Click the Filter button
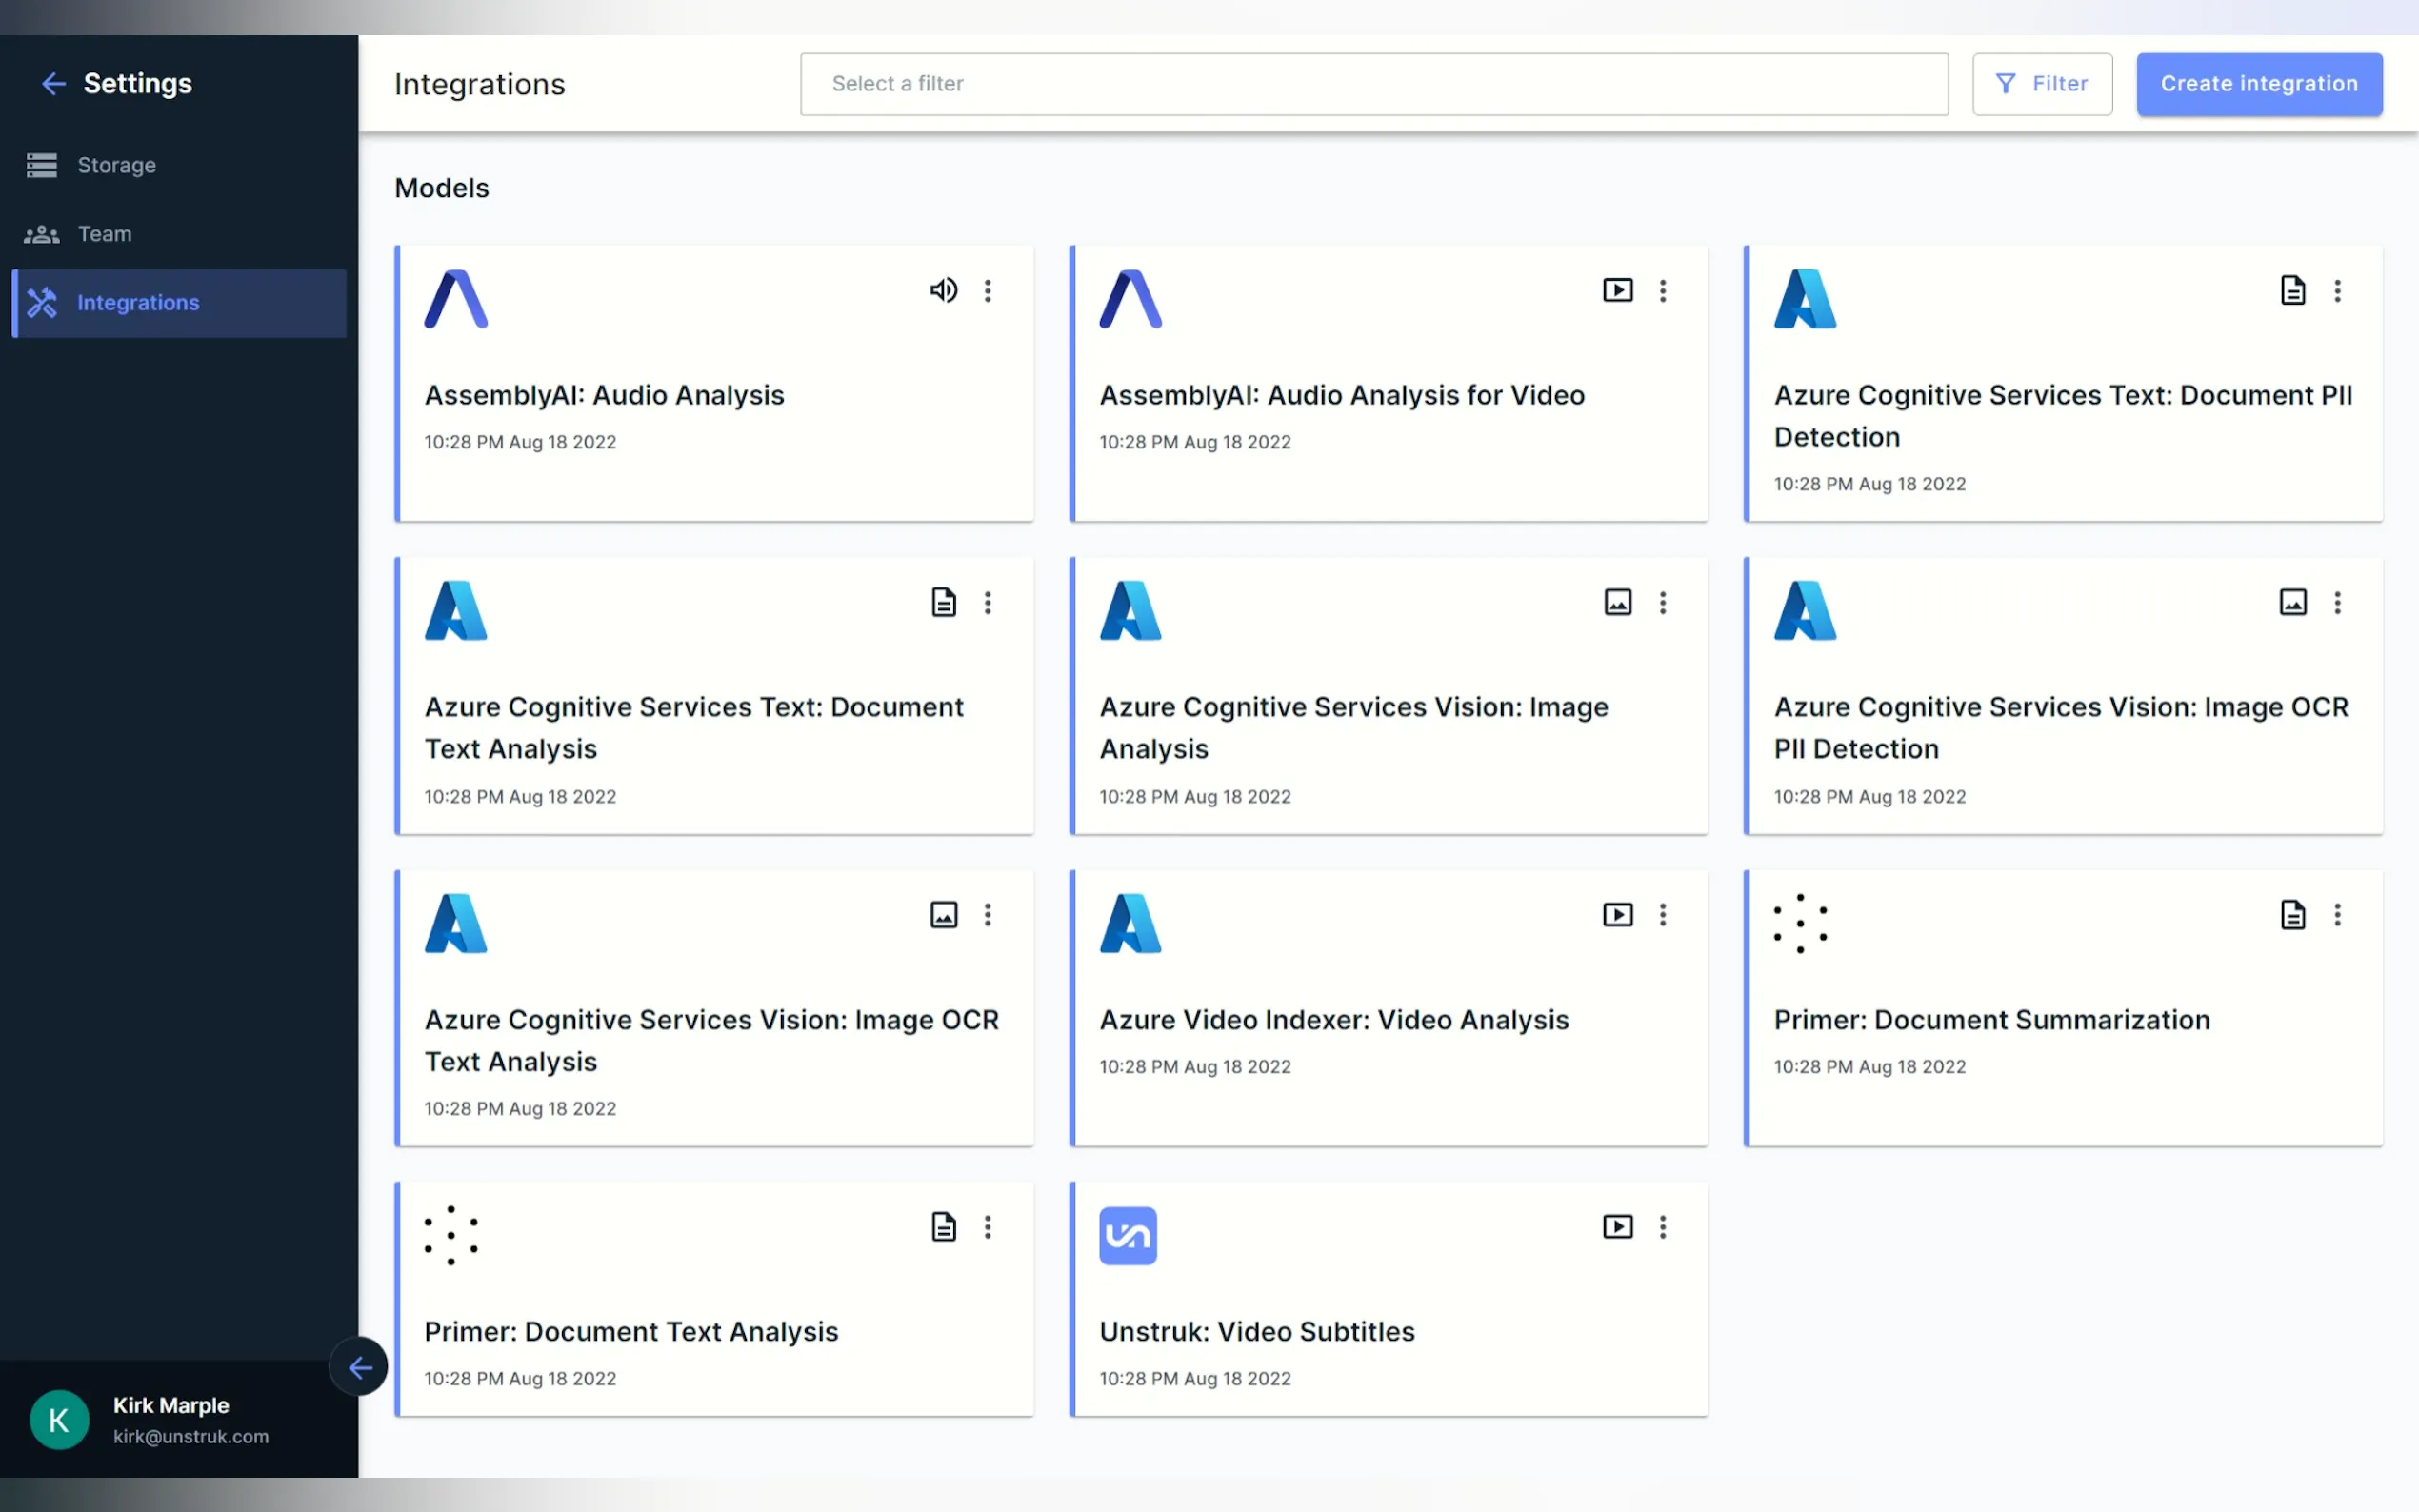Viewport: 2419px width, 1512px height. click(2041, 84)
